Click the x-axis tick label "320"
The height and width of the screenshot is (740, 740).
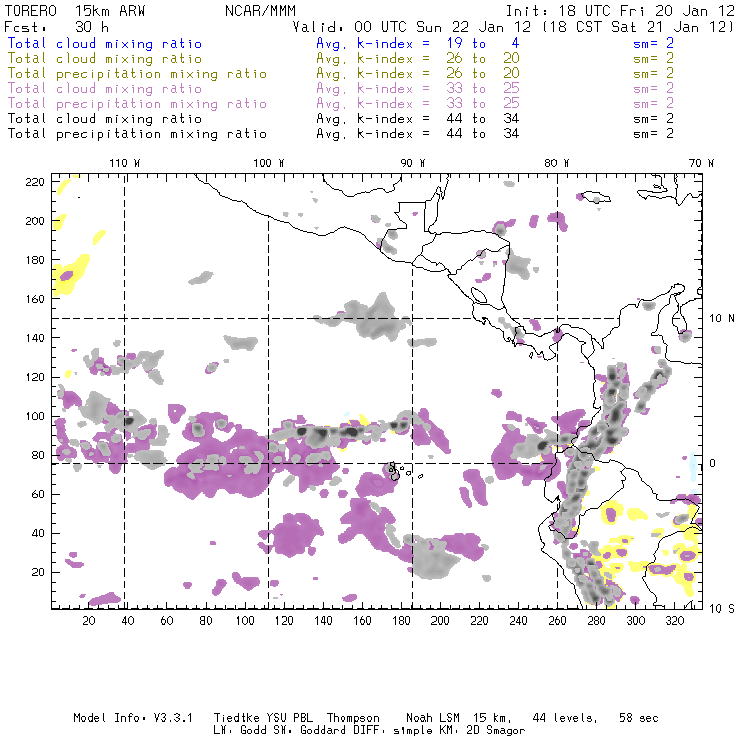click(674, 621)
